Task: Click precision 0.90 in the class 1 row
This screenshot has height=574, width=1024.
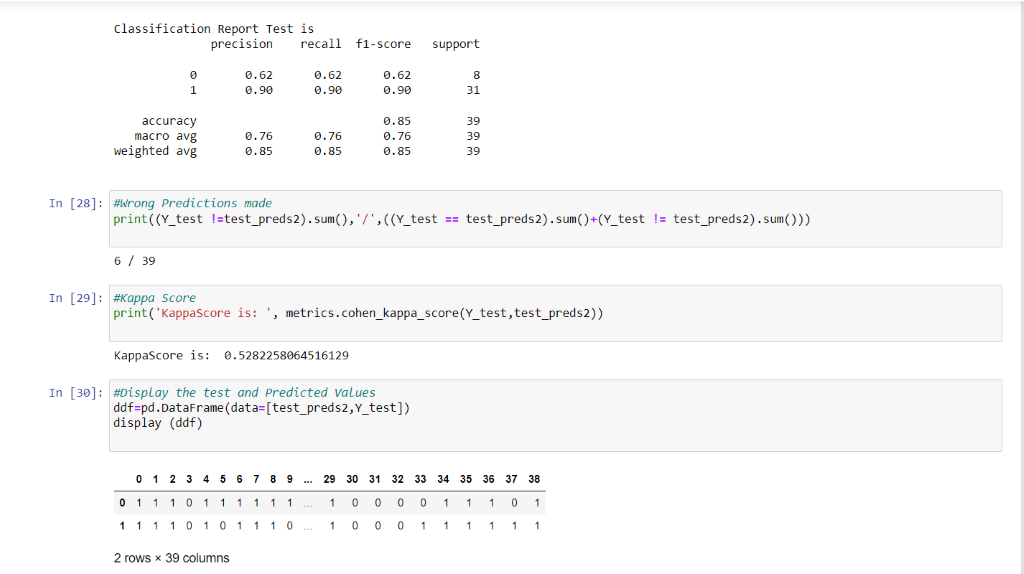Action: pyautogui.click(x=259, y=90)
